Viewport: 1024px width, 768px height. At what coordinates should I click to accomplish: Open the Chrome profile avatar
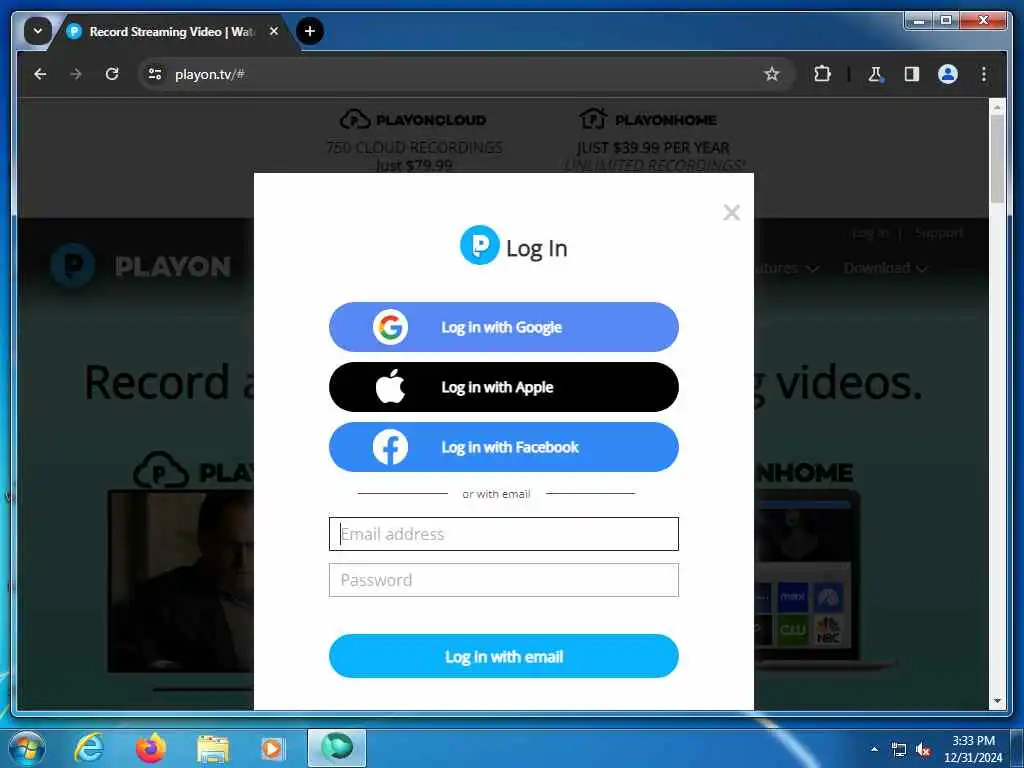pyautogui.click(x=948, y=74)
